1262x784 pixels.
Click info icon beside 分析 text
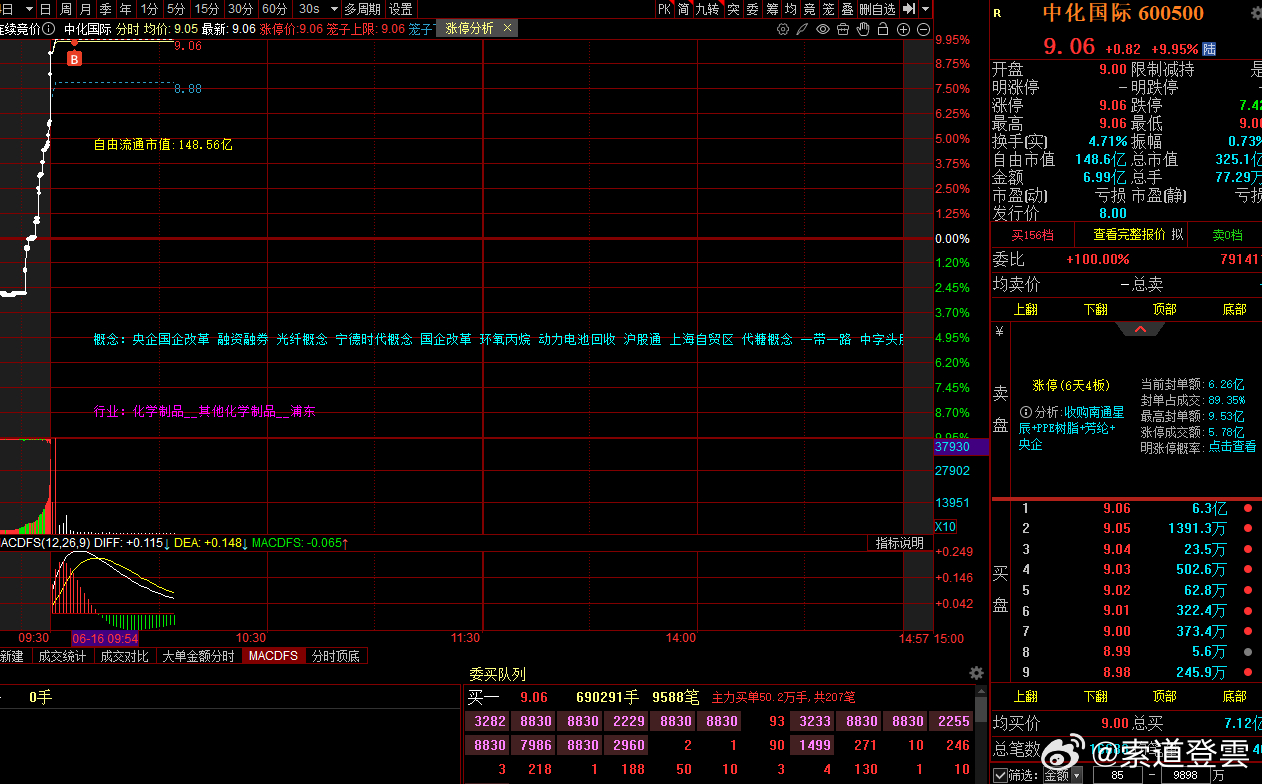click(x=1025, y=412)
